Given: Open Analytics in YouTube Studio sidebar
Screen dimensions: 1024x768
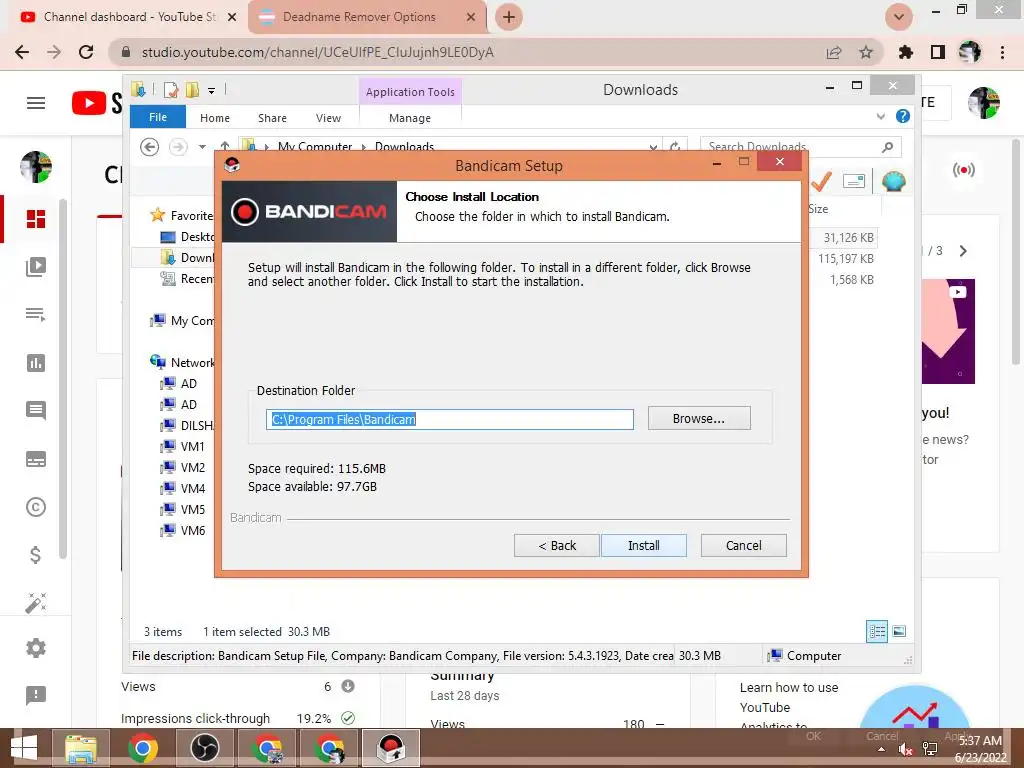Looking at the screenshot, I should pos(36,363).
